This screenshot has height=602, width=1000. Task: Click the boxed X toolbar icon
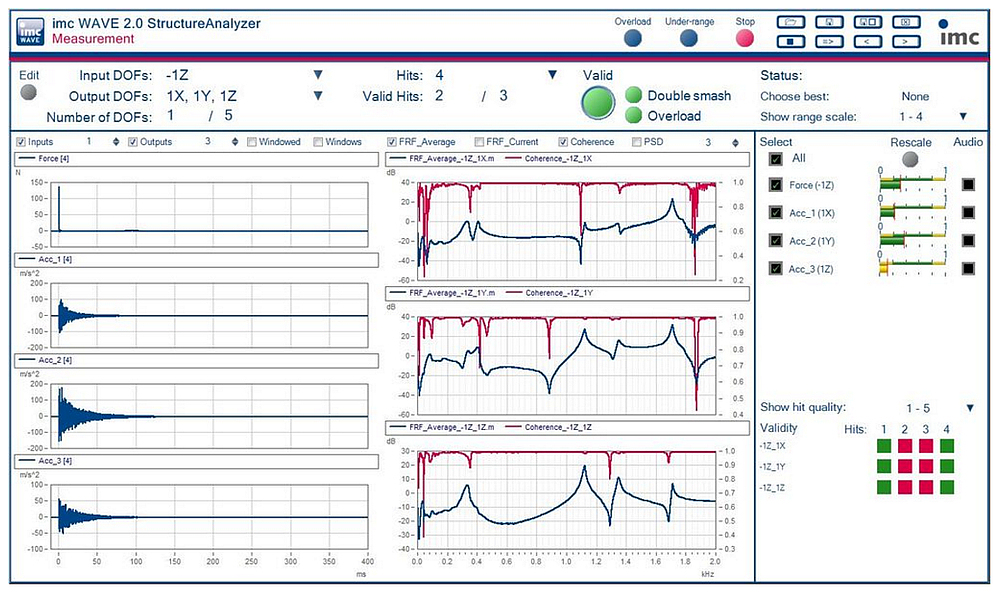click(906, 22)
